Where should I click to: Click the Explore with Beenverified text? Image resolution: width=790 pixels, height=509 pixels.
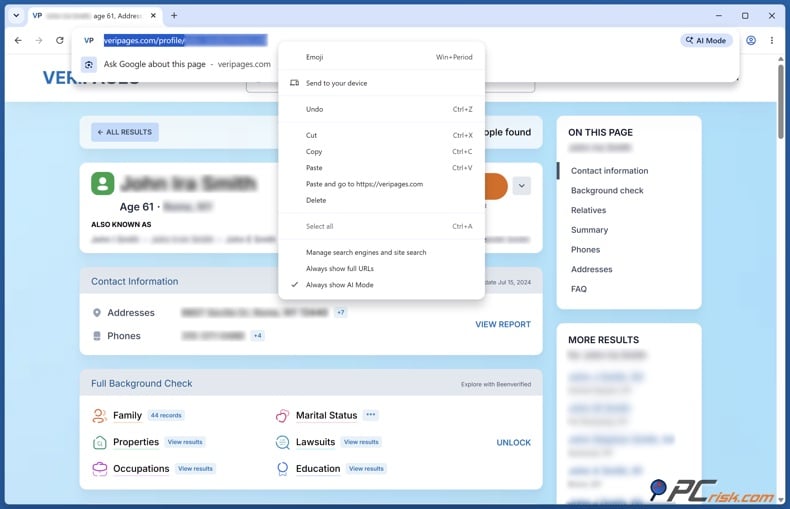[496, 384]
